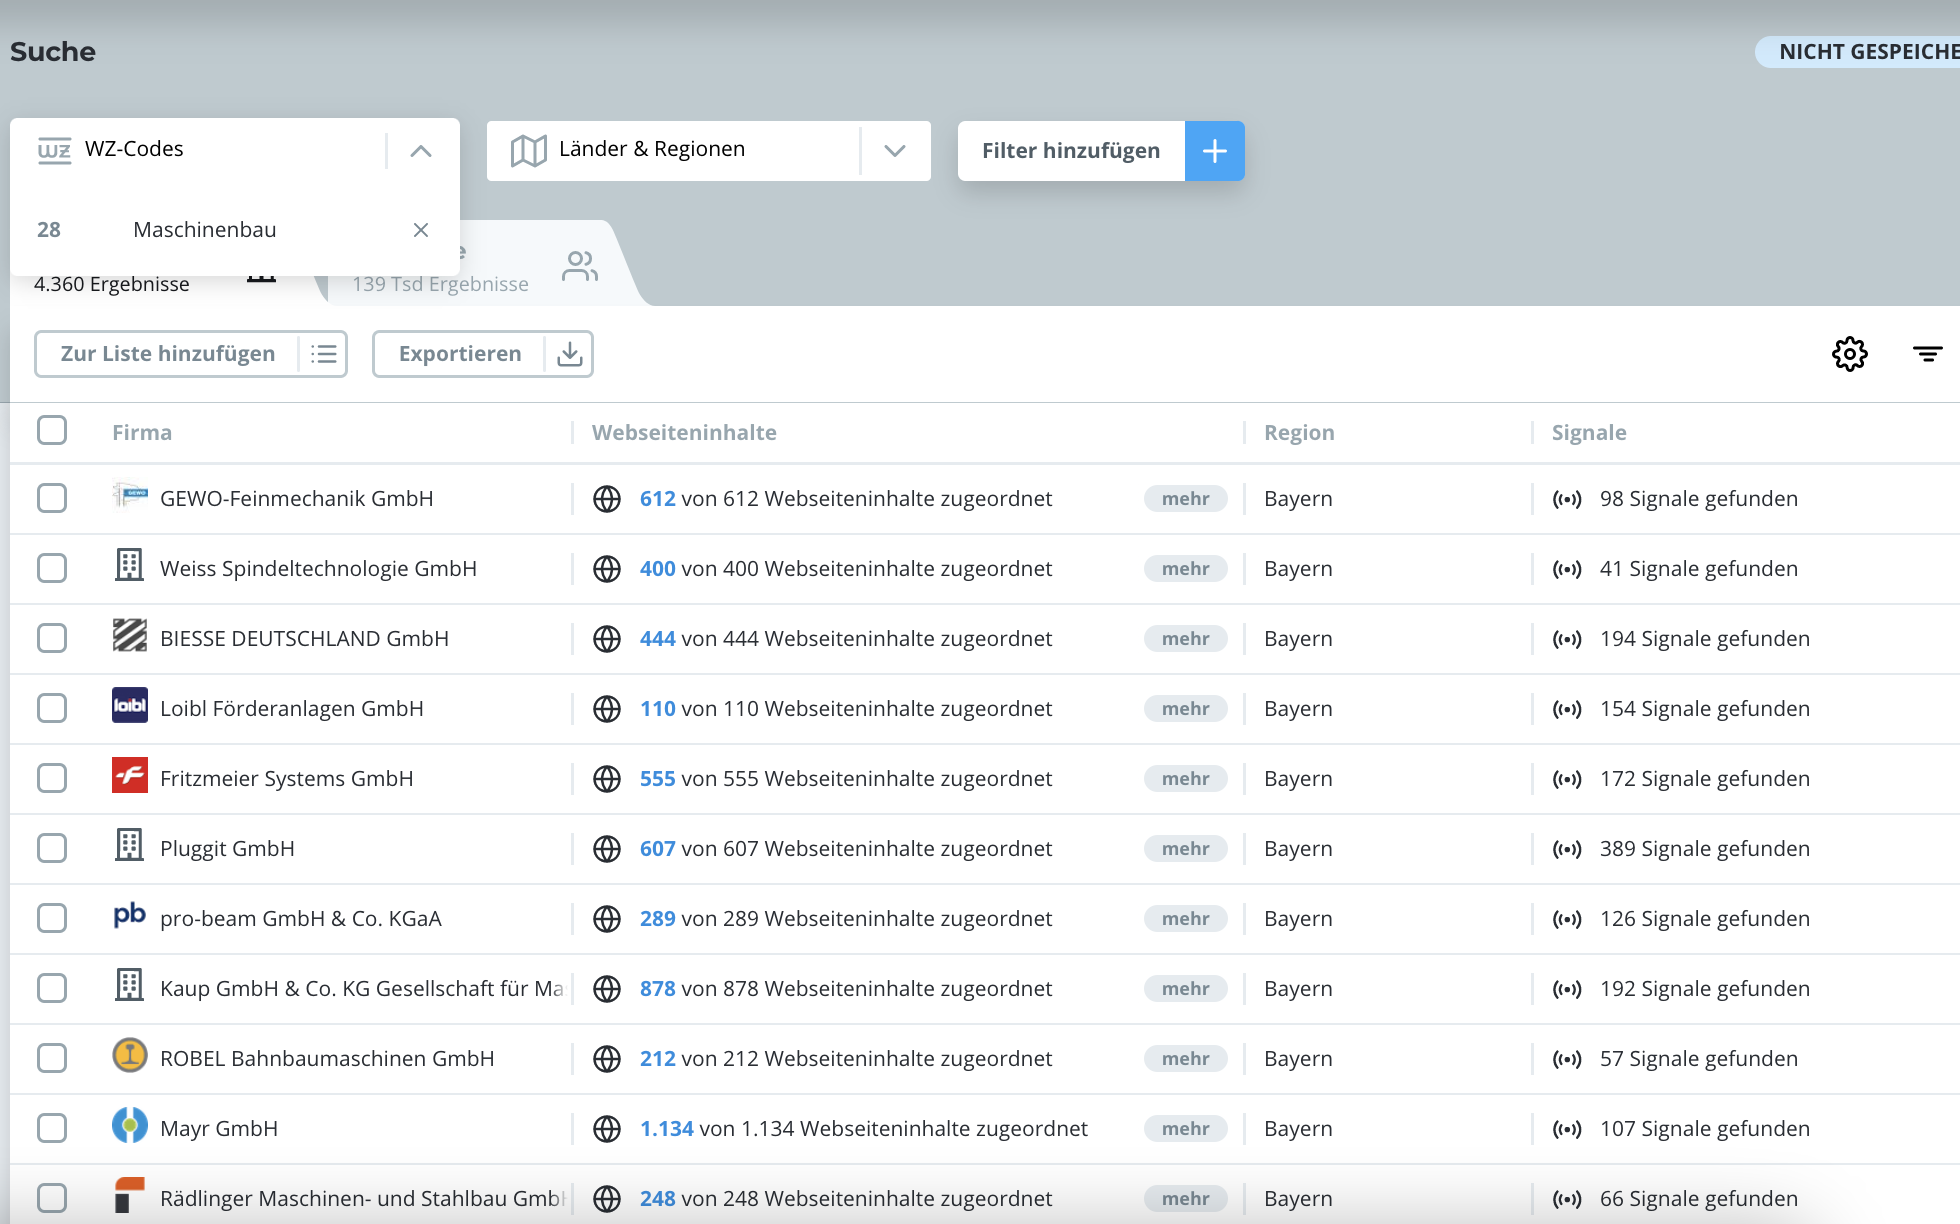Click the globe icon for GEWO-Feinmechanik row
The image size is (1960, 1224).
(x=607, y=499)
